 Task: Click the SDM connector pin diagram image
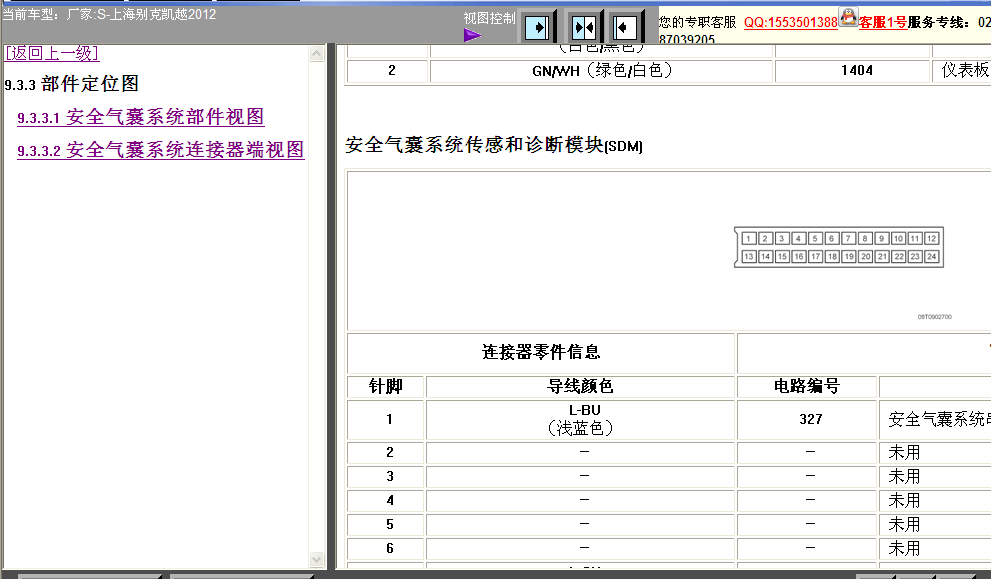tap(838, 248)
